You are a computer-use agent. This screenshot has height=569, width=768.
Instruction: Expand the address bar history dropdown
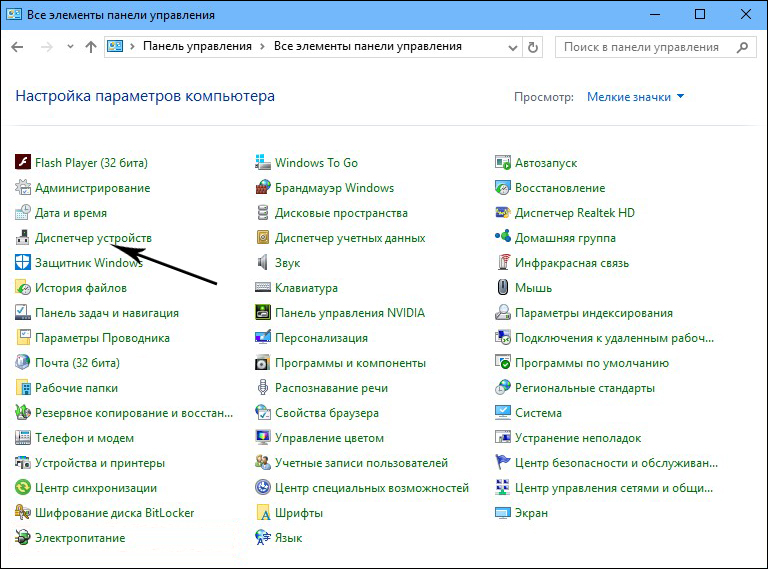point(513,47)
